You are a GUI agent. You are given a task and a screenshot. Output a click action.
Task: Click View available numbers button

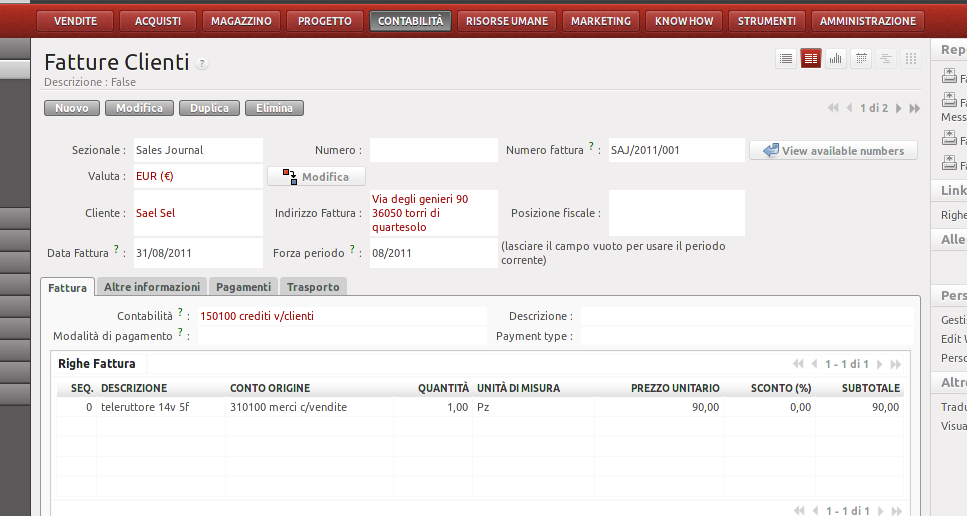(x=833, y=150)
